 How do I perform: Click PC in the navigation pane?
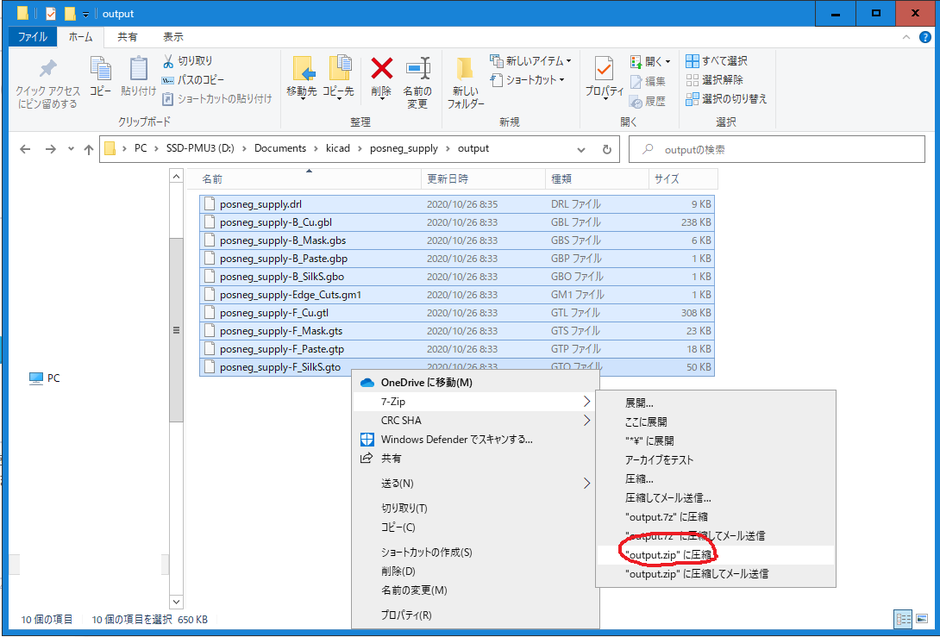46,378
